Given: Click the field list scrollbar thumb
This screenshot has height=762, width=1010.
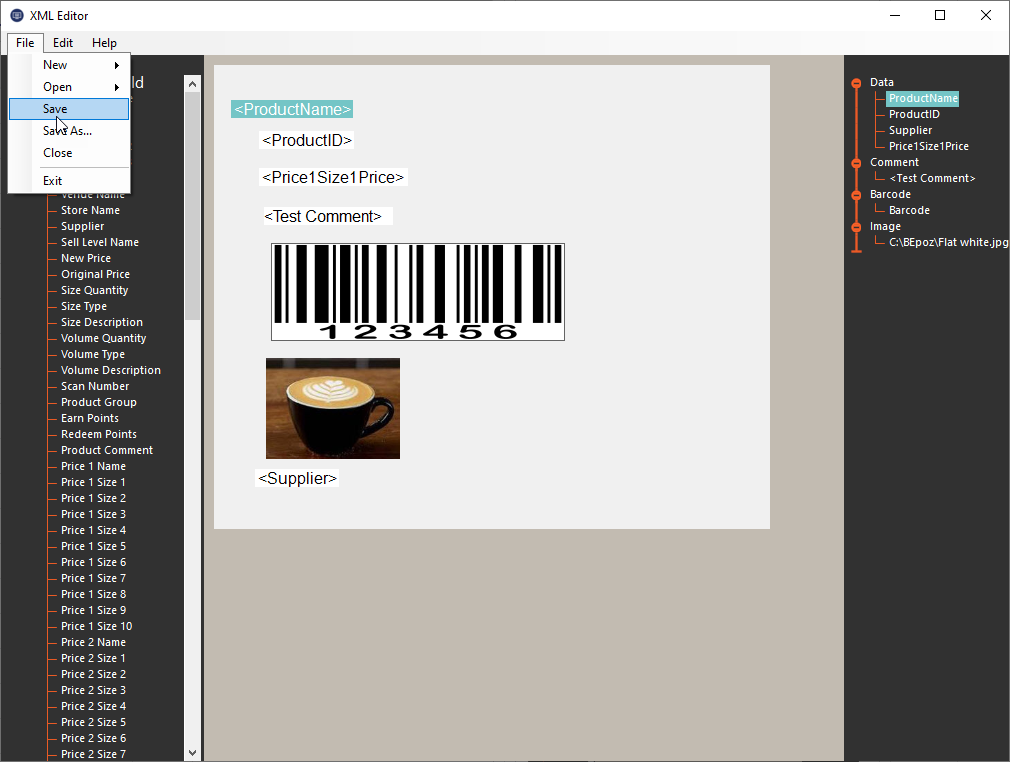Looking at the screenshot, I should [x=192, y=206].
